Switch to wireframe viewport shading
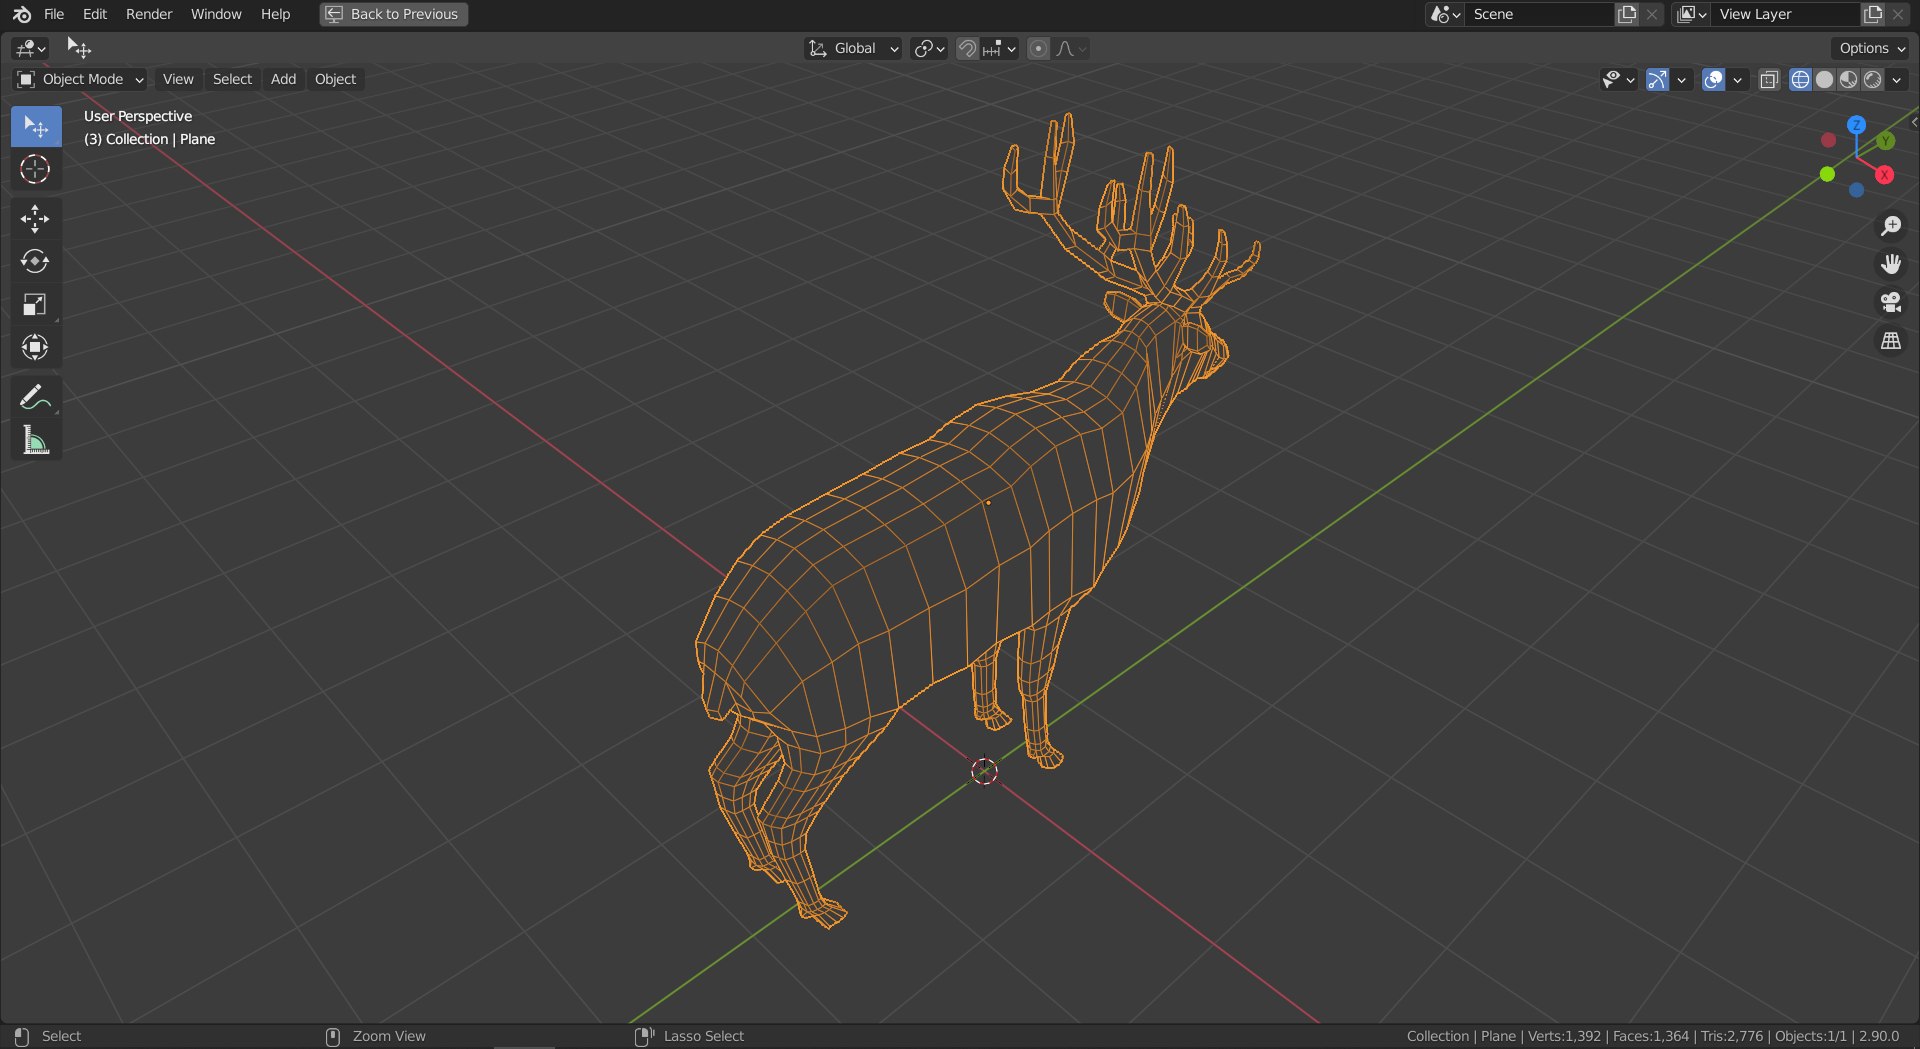 1800,79
